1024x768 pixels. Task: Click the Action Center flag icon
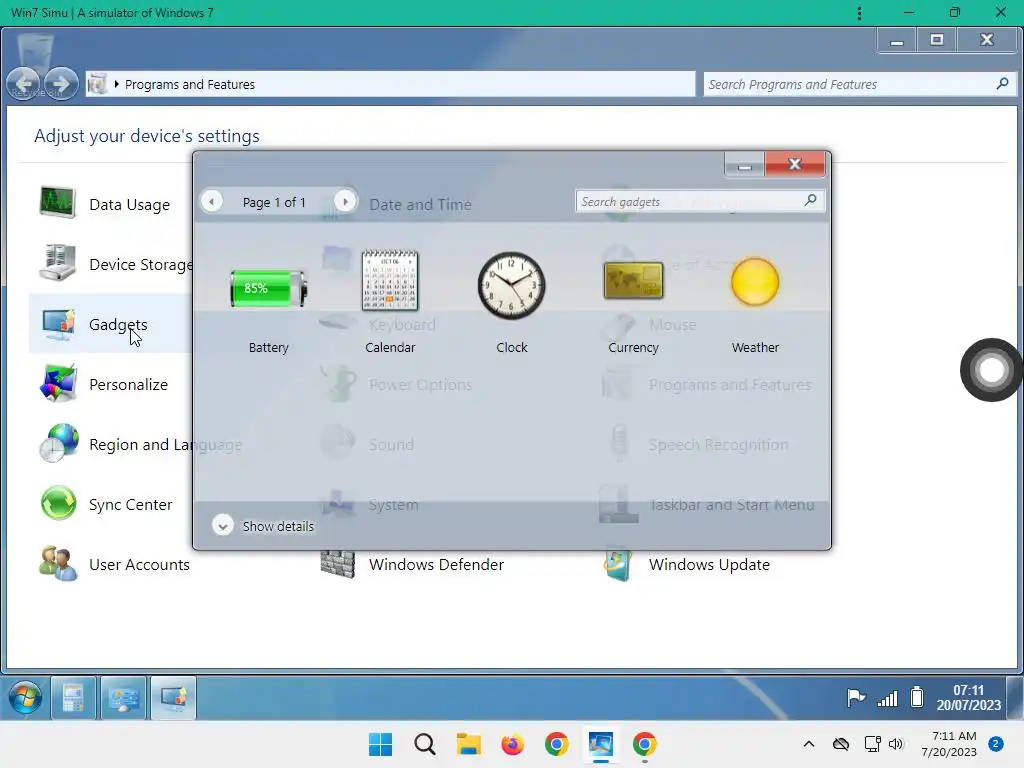[856, 697]
